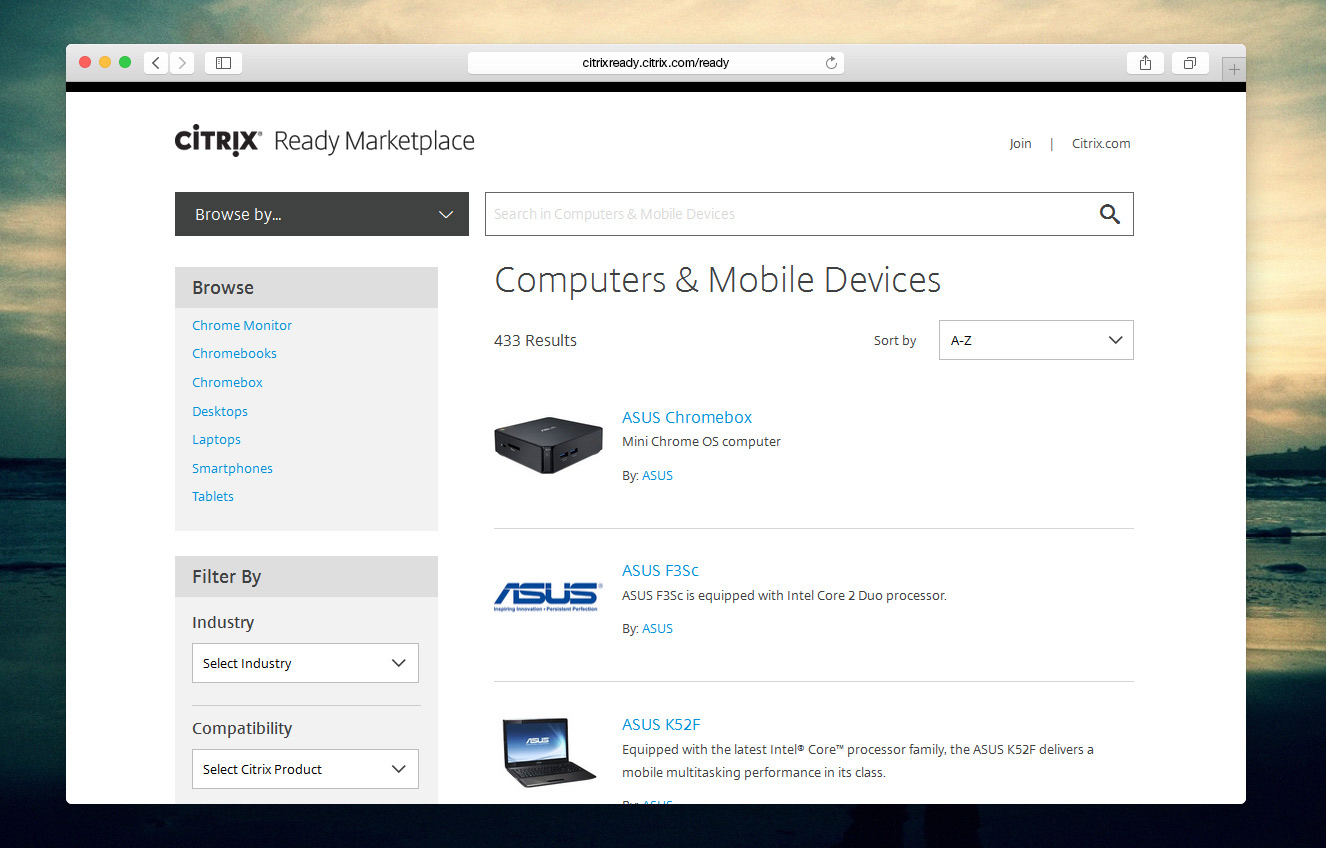Expand the Select Citrix Product dropdown
Screen dimensions: 1326x848
[x=305, y=769]
